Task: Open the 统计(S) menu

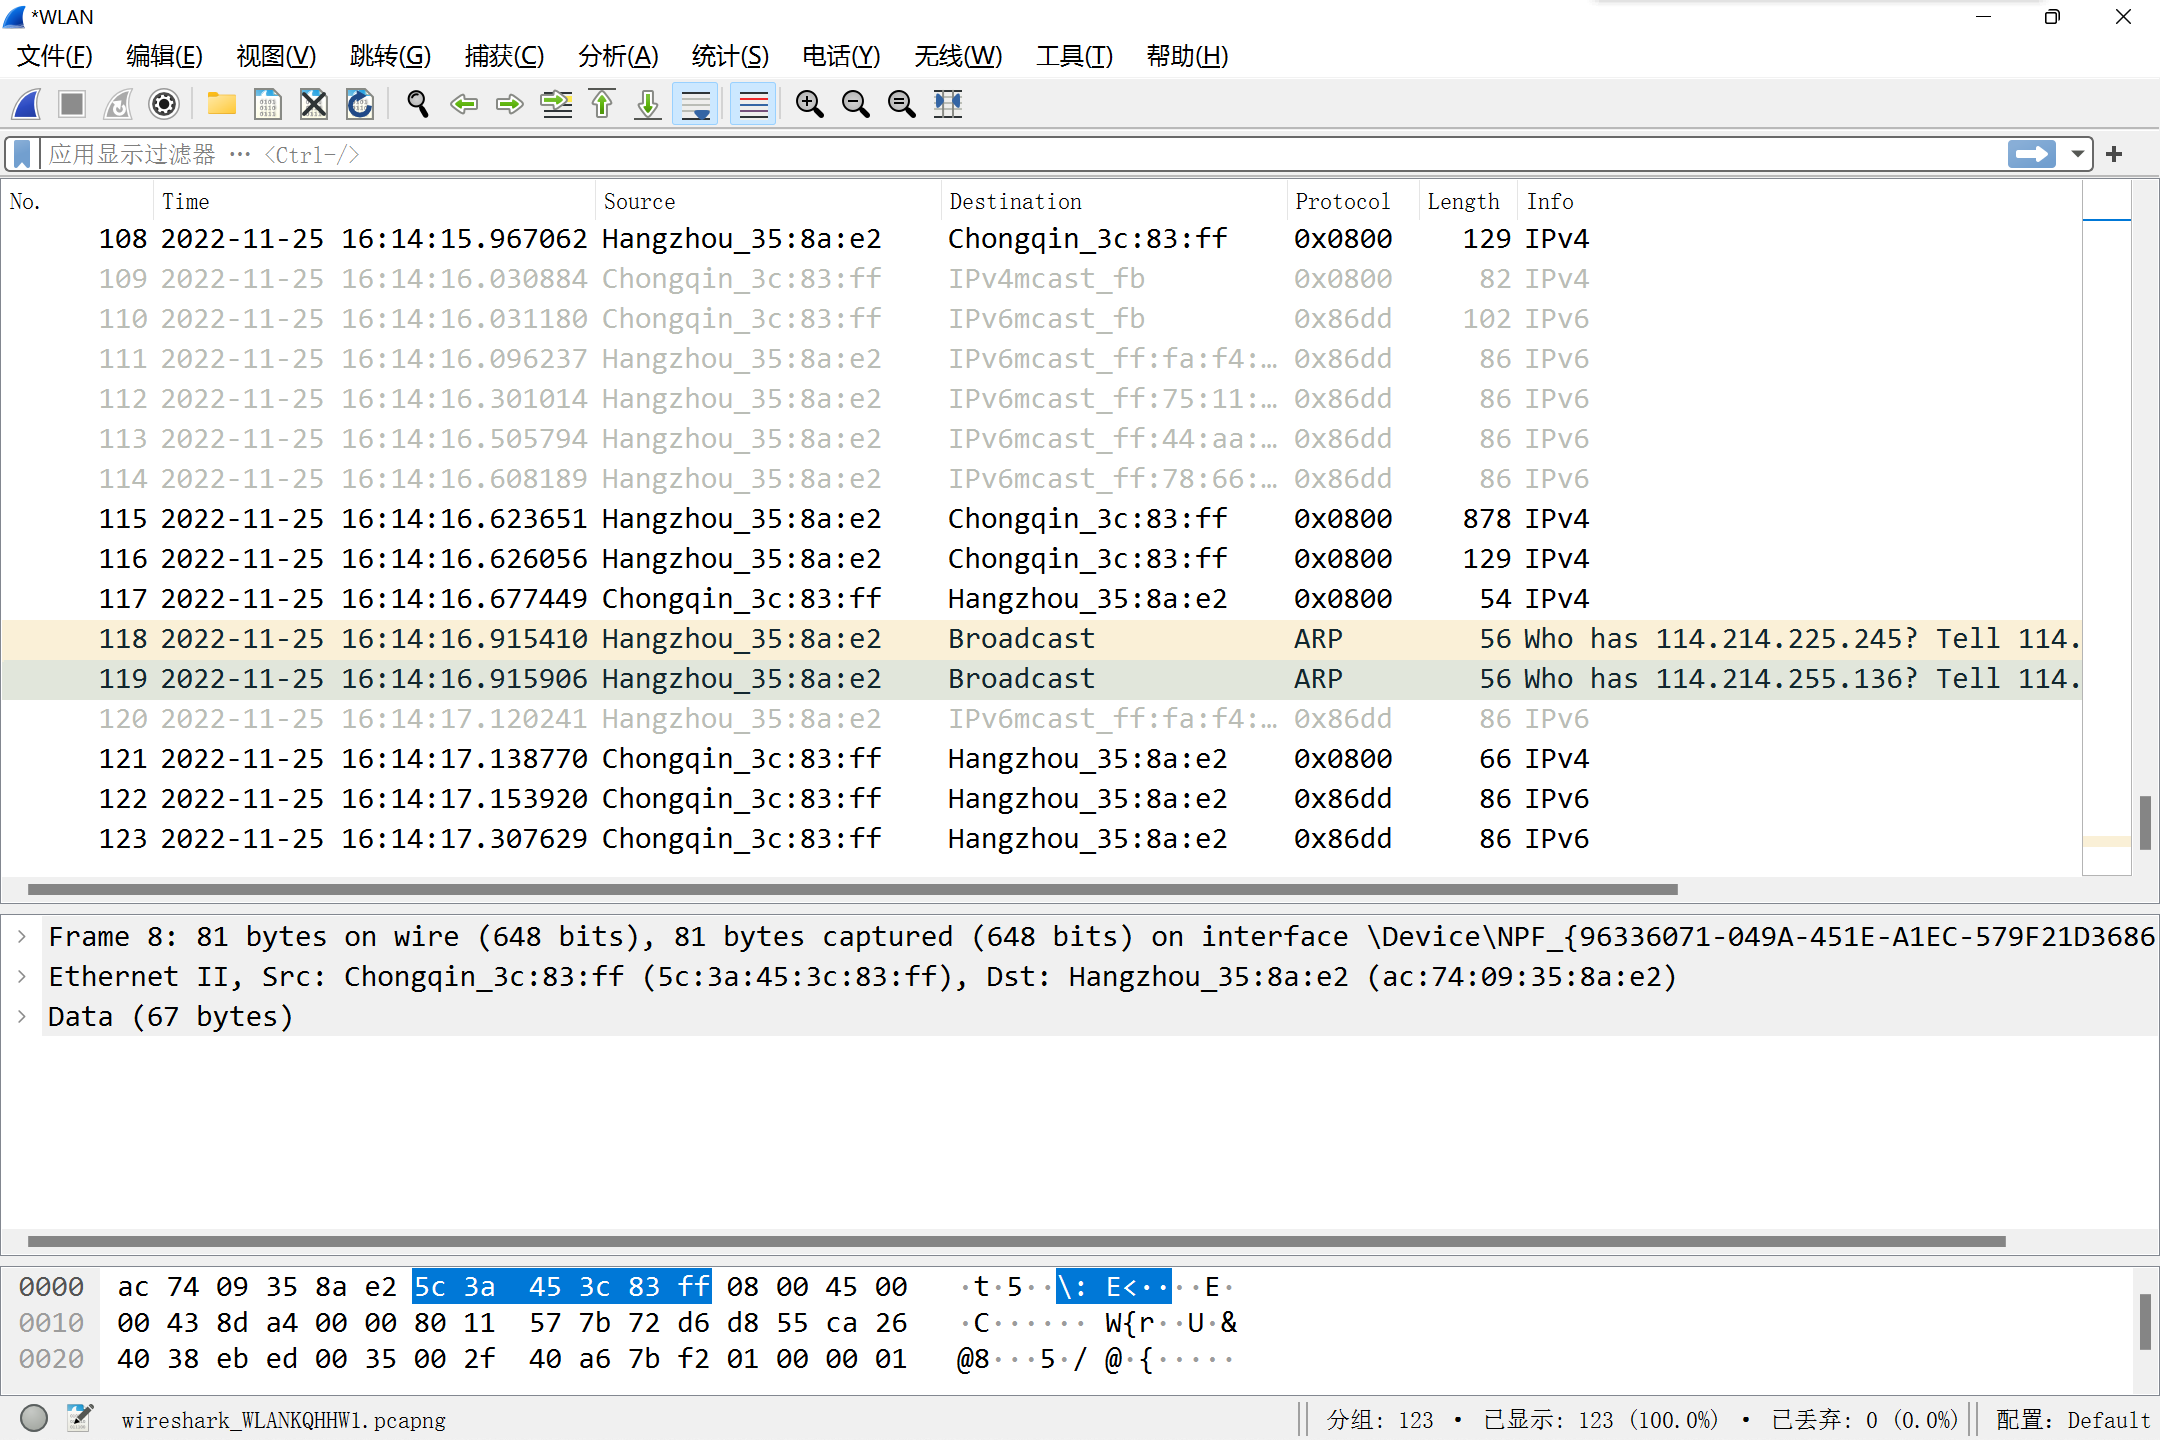Action: click(x=730, y=56)
